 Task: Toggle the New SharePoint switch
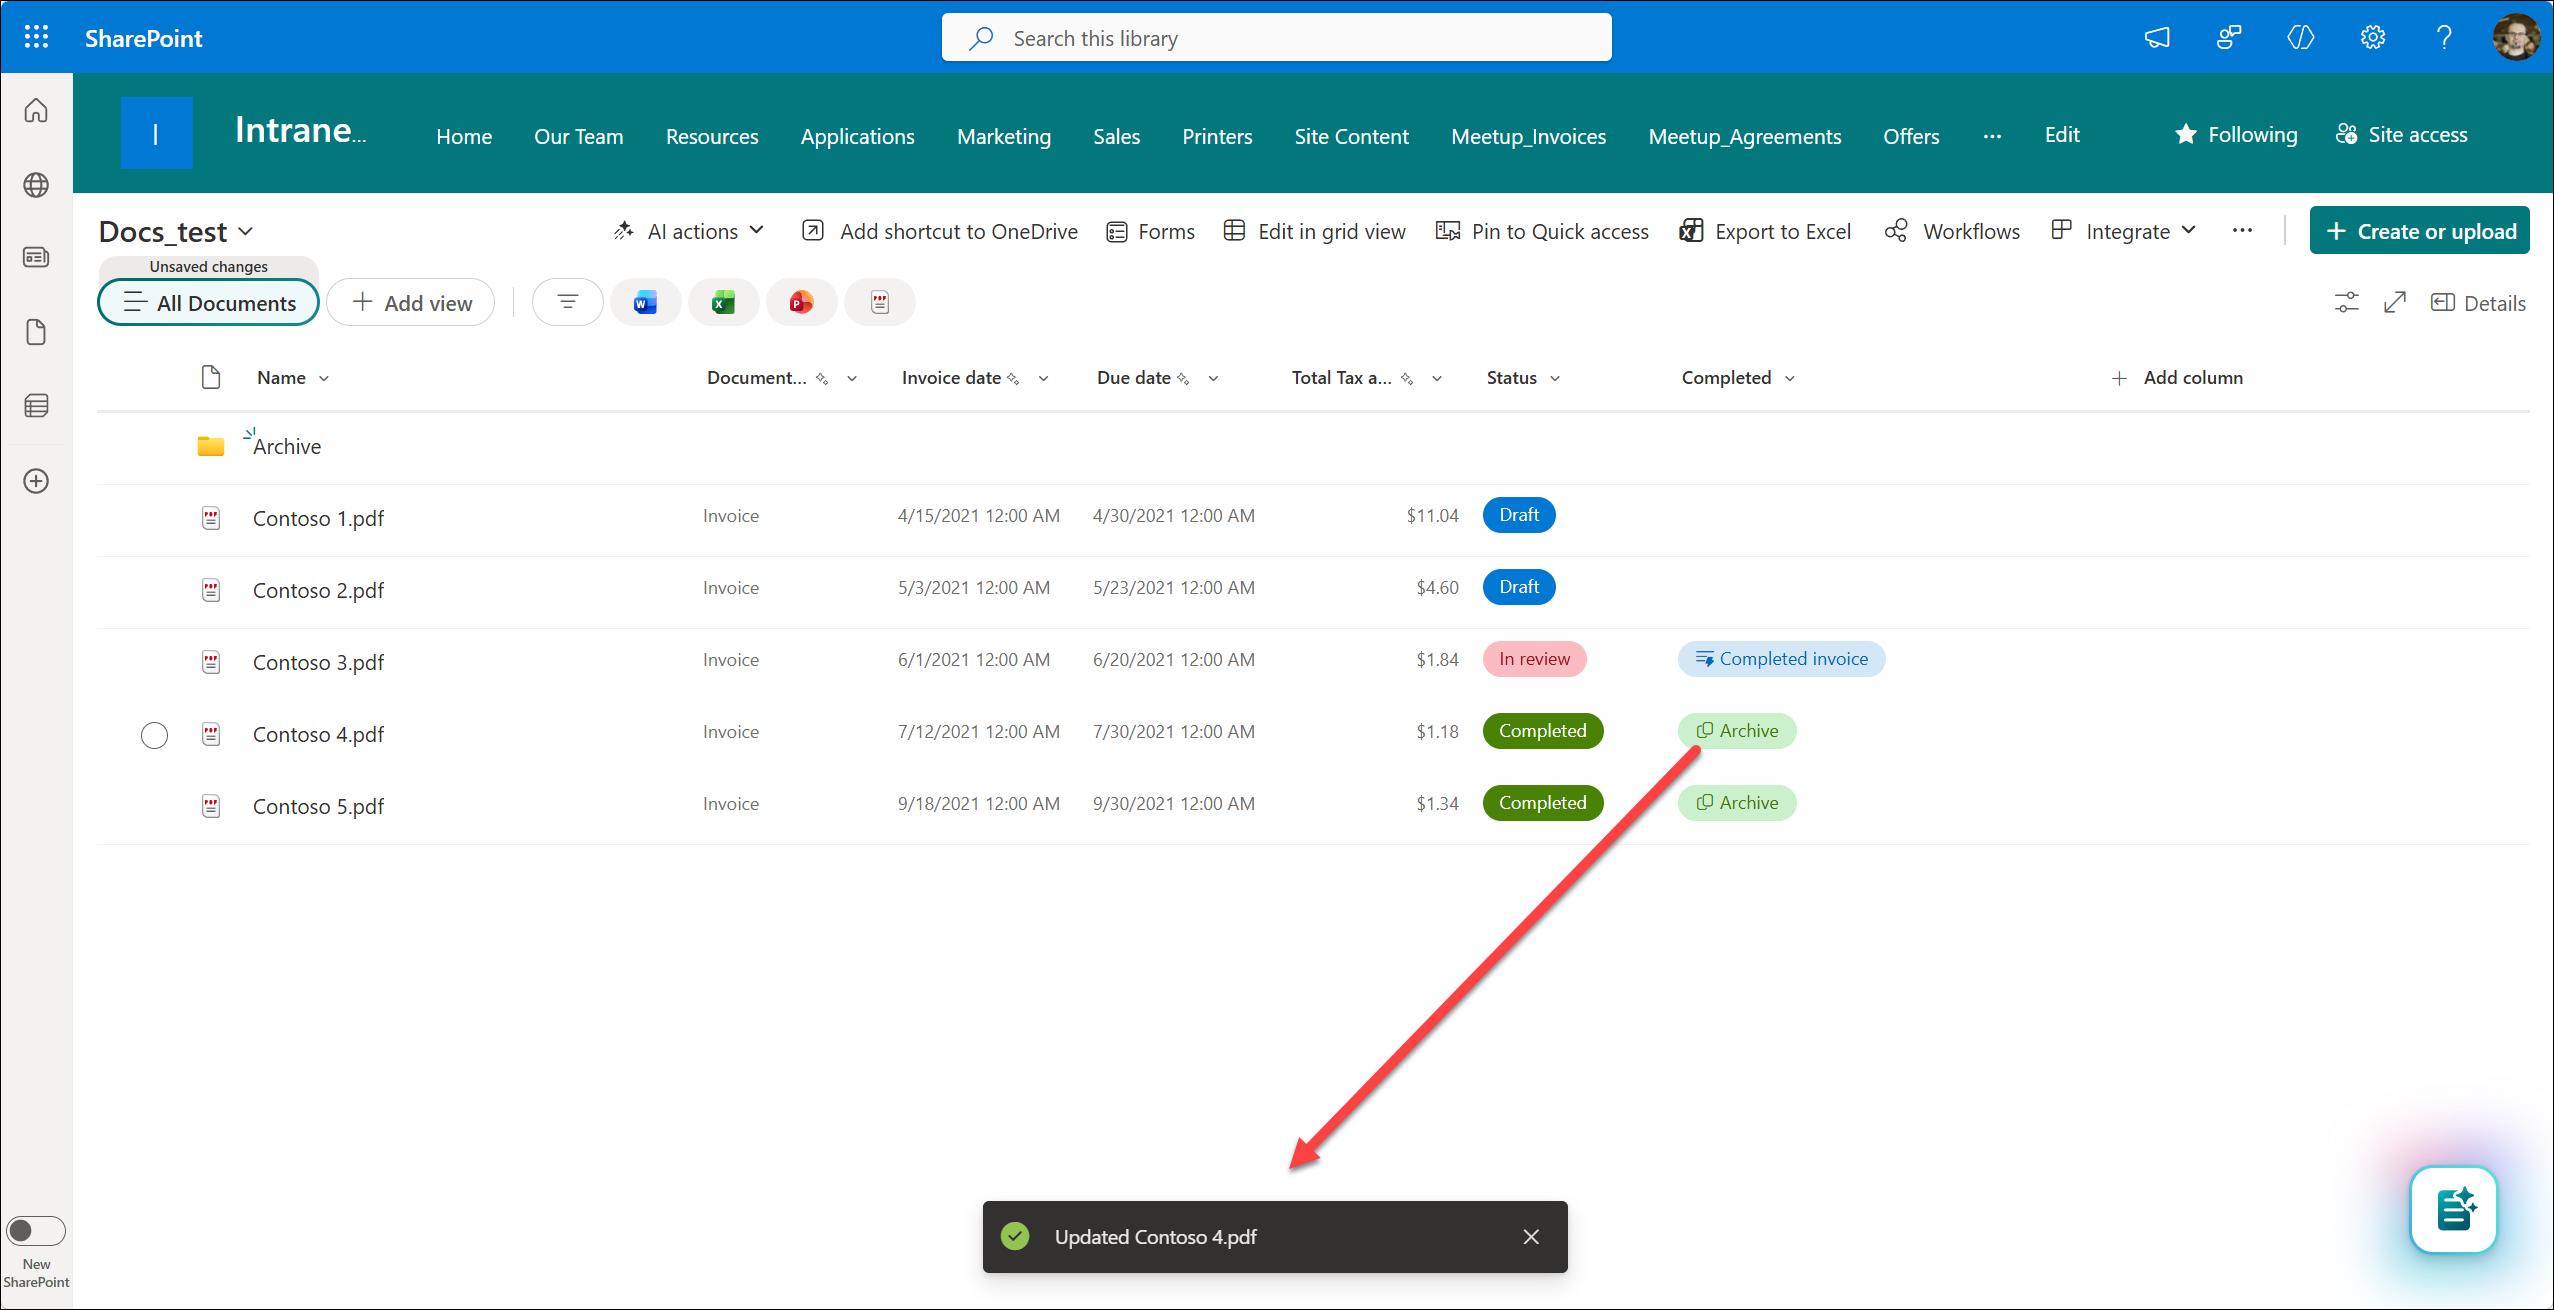click(36, 1230)
